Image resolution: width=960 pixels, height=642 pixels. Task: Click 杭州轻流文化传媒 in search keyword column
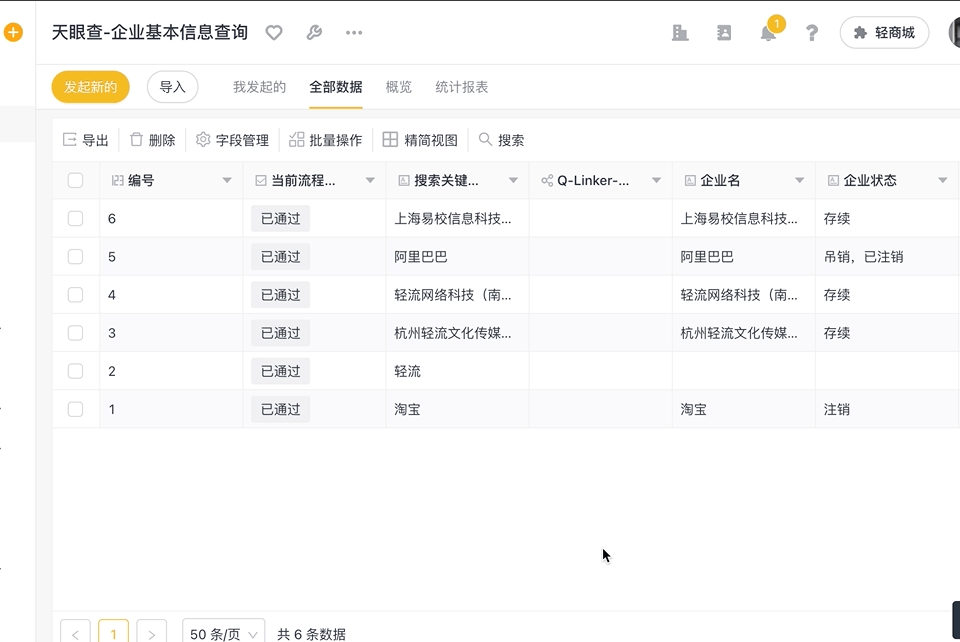pyautogui.click(x=452, y=333)
